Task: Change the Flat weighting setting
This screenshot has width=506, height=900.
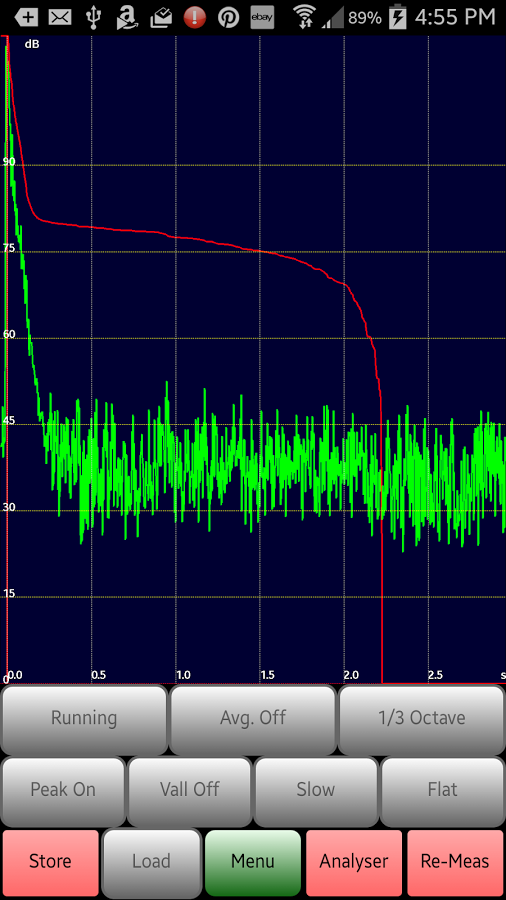Action: [442, 790]
